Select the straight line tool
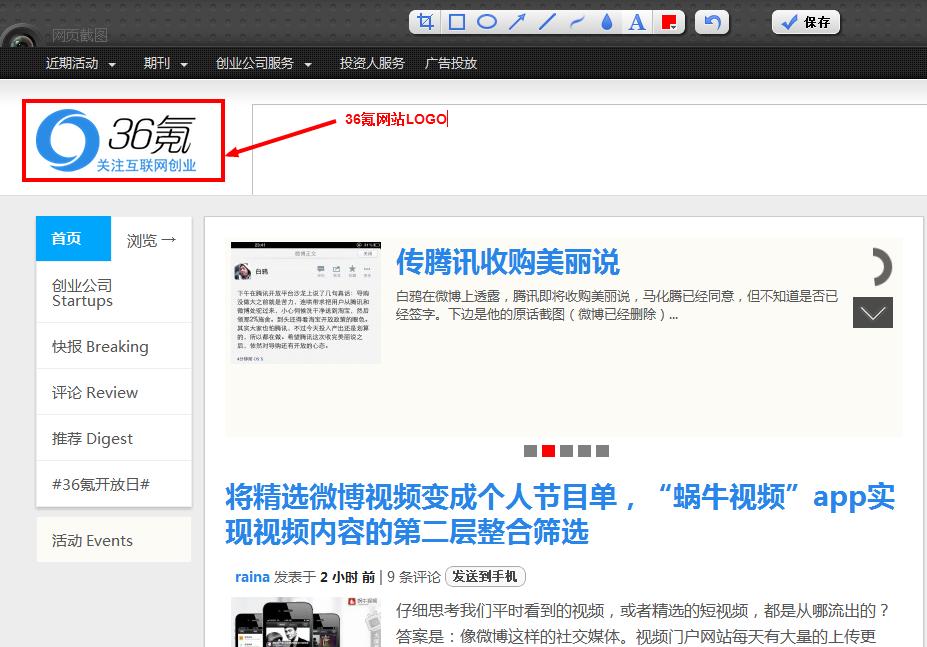The image size is (927, 647). click(x=547, y=22)
